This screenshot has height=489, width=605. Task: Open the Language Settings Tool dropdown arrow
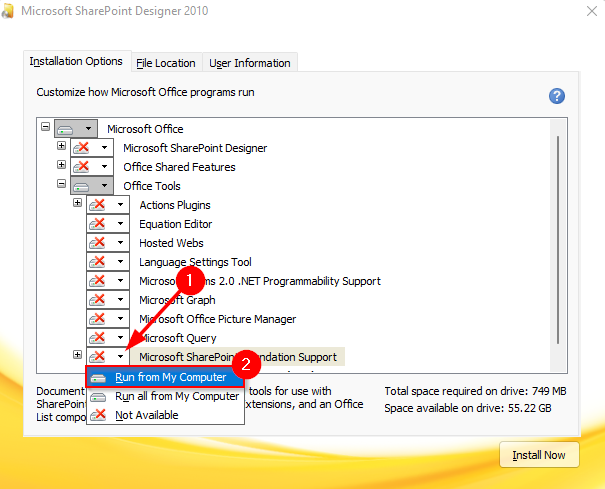click(x=121, y=262)
